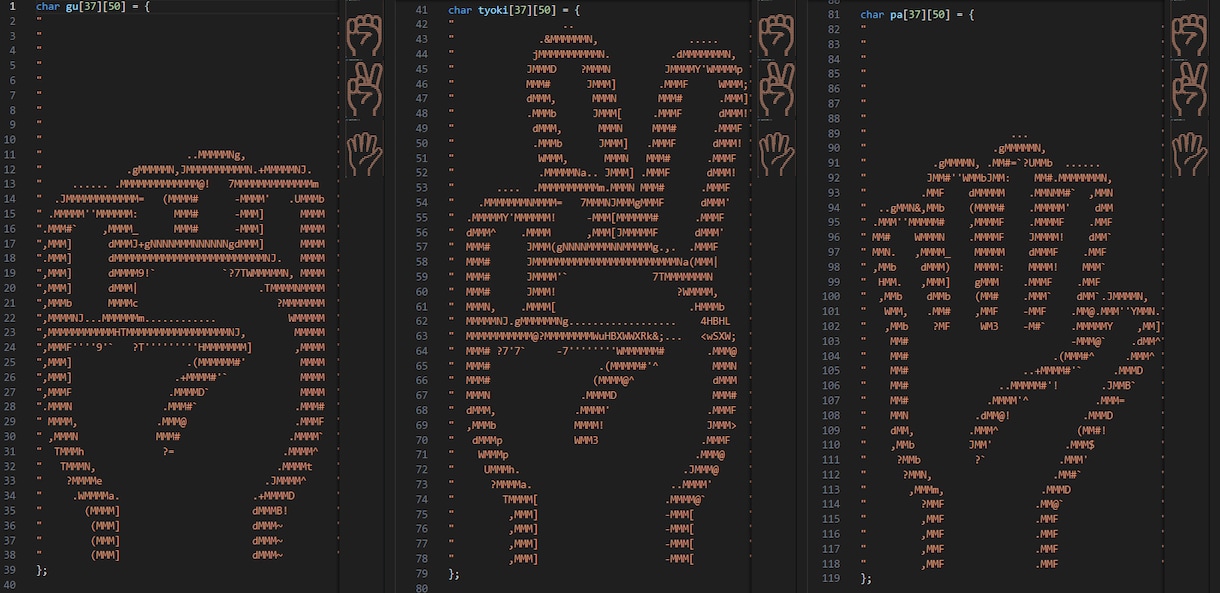
Task: Click the '4HBHL' text on line 62
Action: (716, 320)
